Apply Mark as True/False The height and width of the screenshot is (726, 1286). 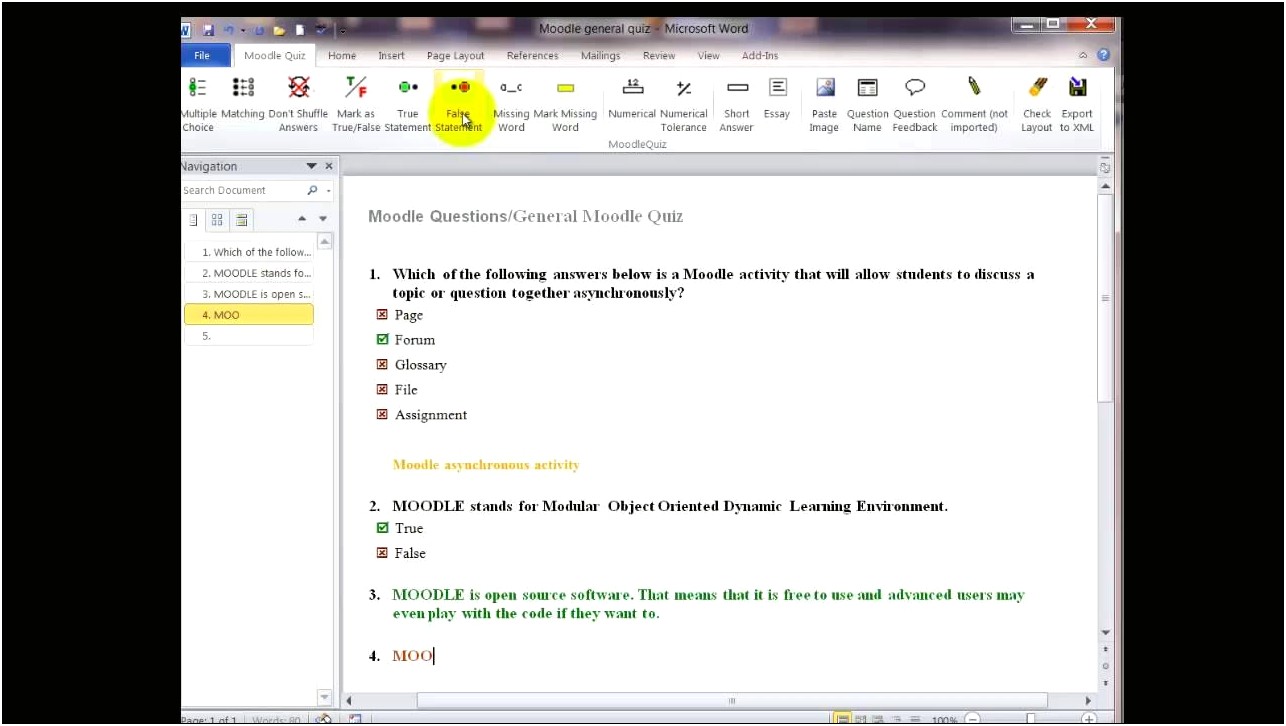point(356,104)
